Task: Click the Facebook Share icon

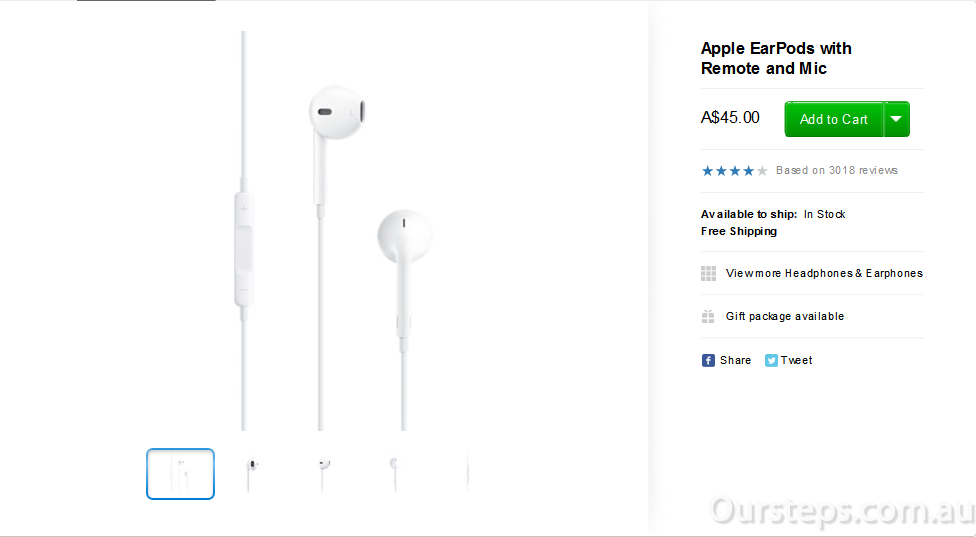Action: point(708,360)
